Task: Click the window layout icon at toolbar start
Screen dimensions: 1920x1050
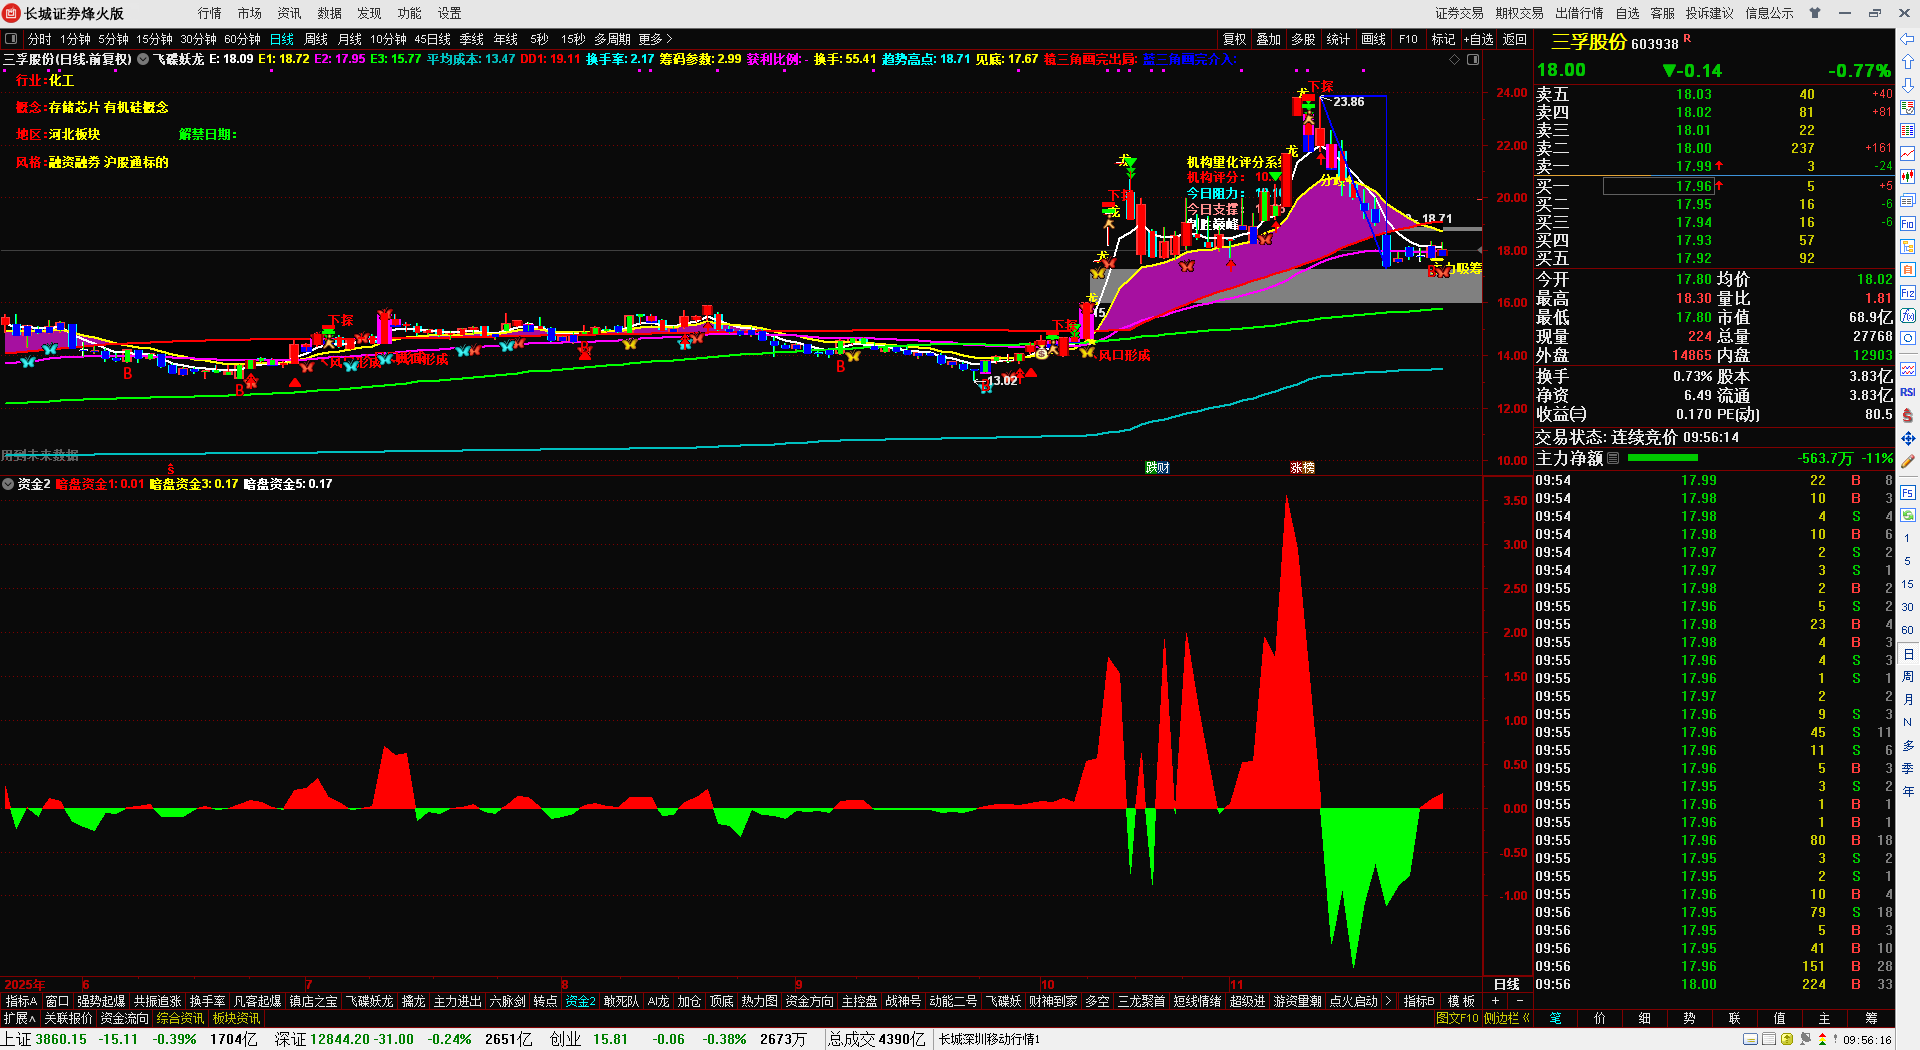Action: click(11, 39)
